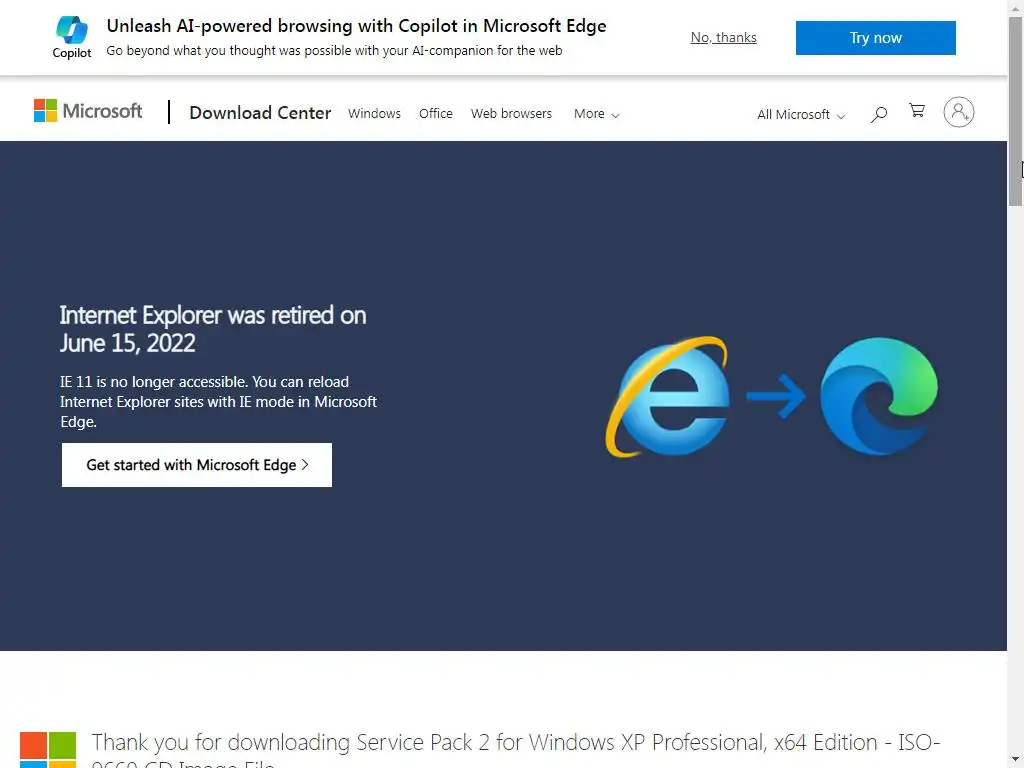The width and height of the screenshot is (1024, 768).
Task: Expand the All Microsoft dropdown
Action: pyautogui.click(x=801, y=115)
